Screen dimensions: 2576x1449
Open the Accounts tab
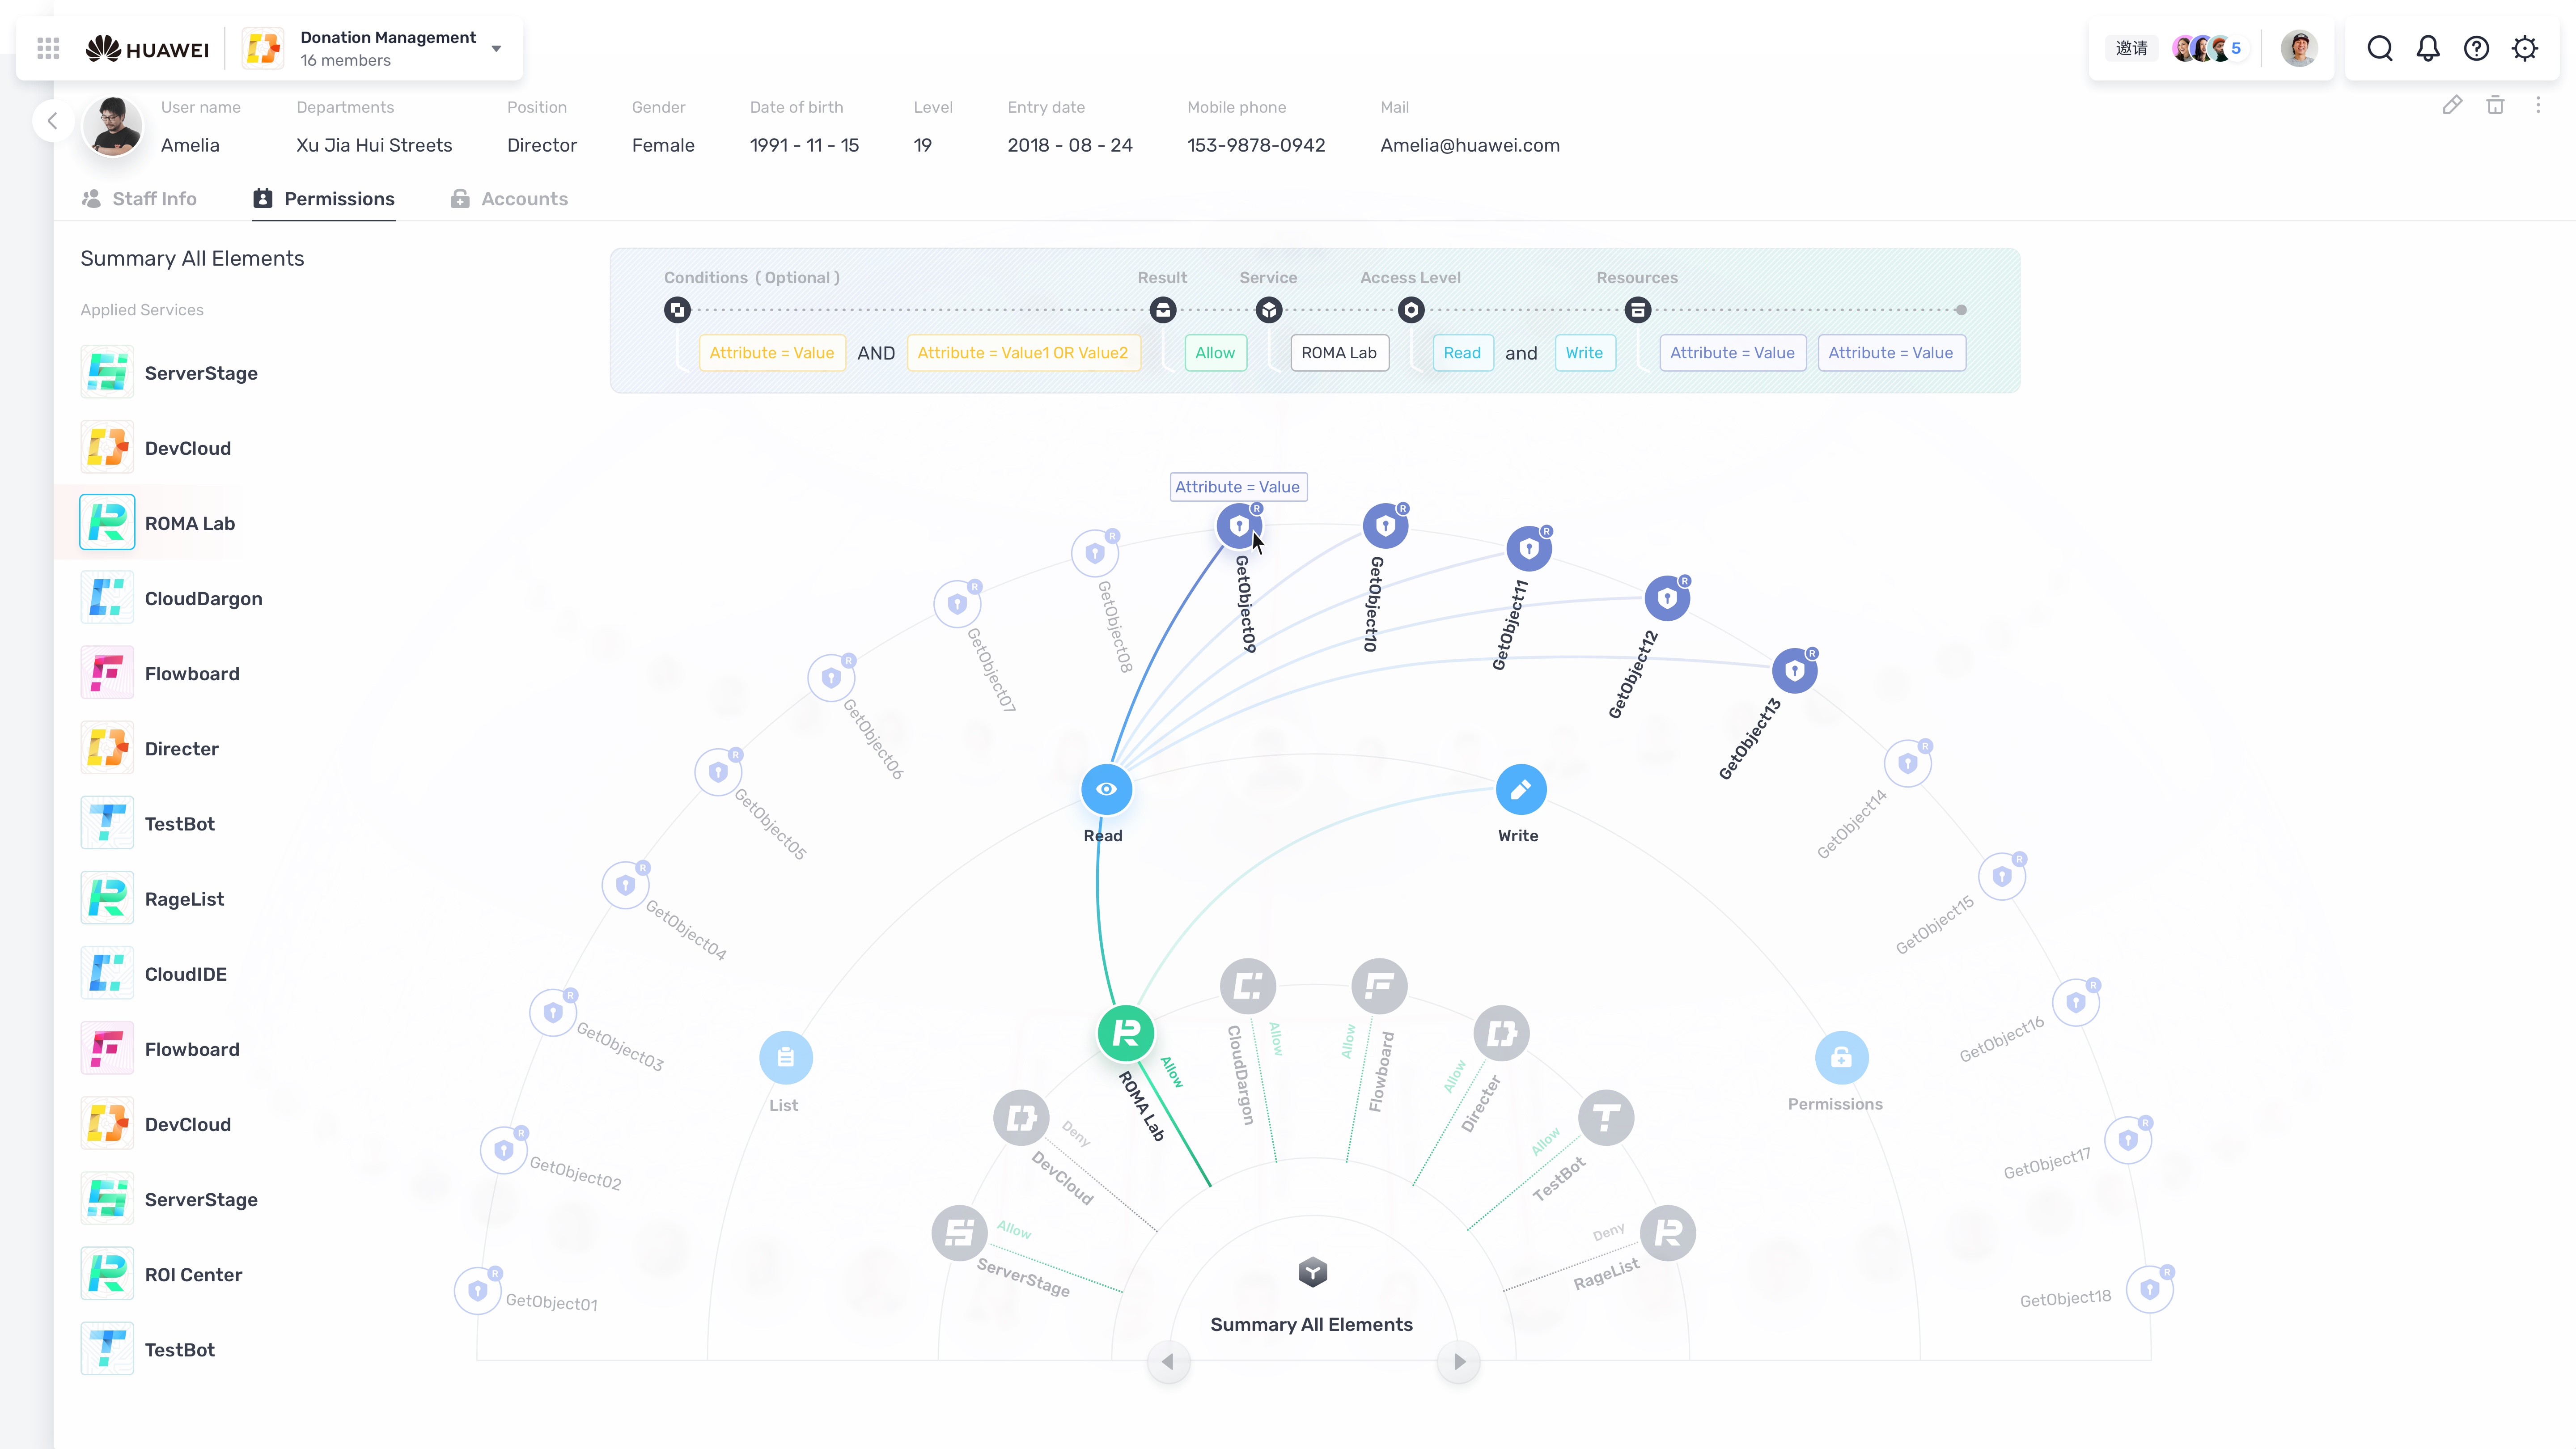pos(509,198)
